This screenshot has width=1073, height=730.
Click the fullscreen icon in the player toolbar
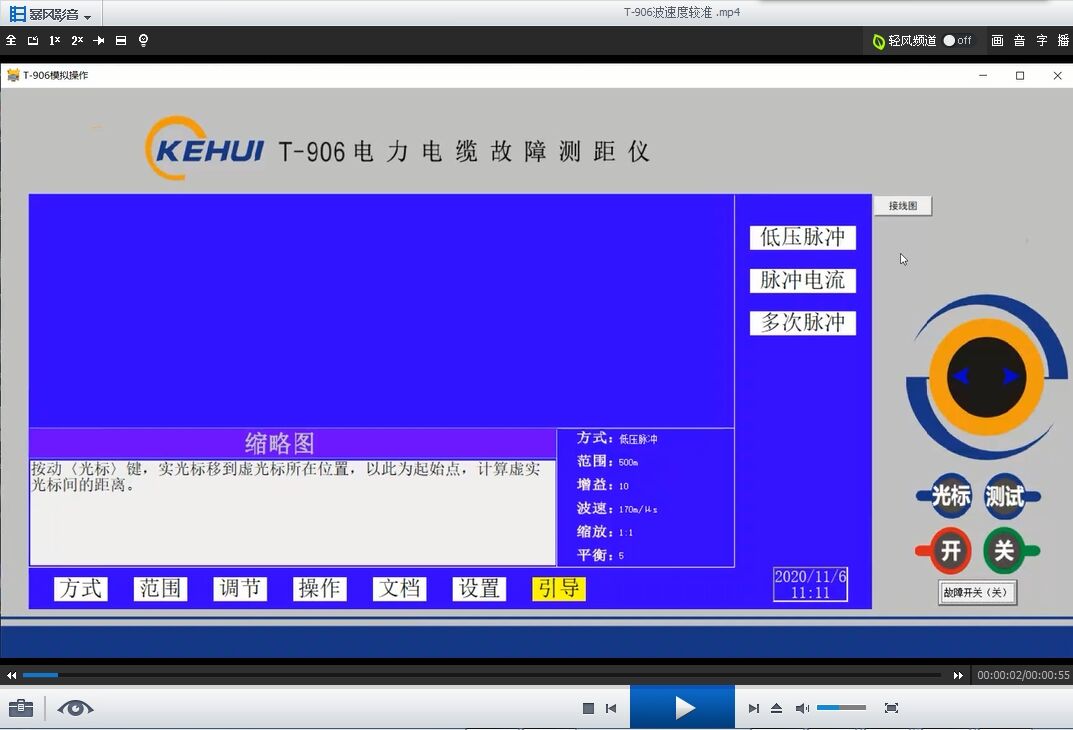coord(891,708)
